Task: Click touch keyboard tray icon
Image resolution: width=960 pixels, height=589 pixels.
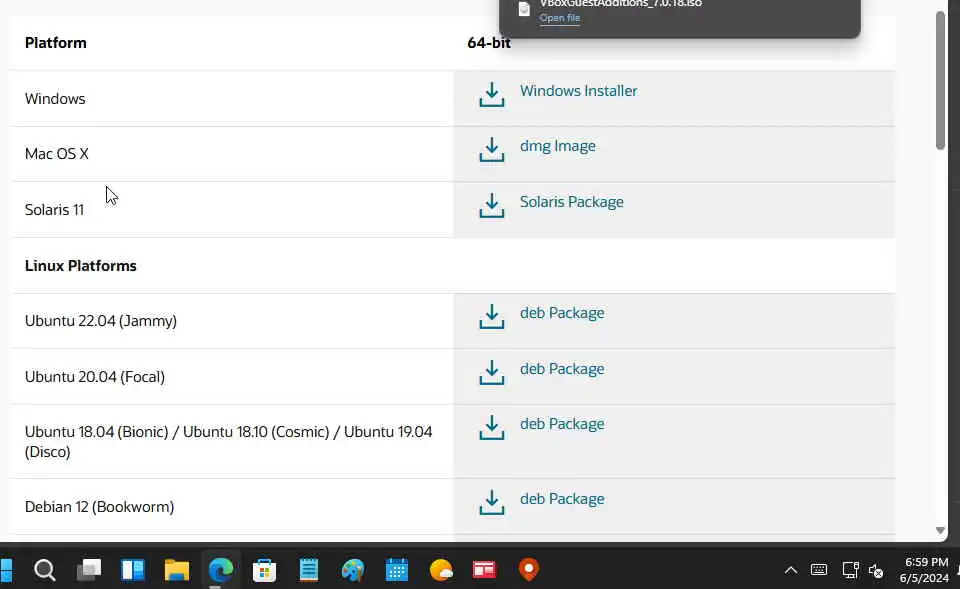Action: coord(819,570)
